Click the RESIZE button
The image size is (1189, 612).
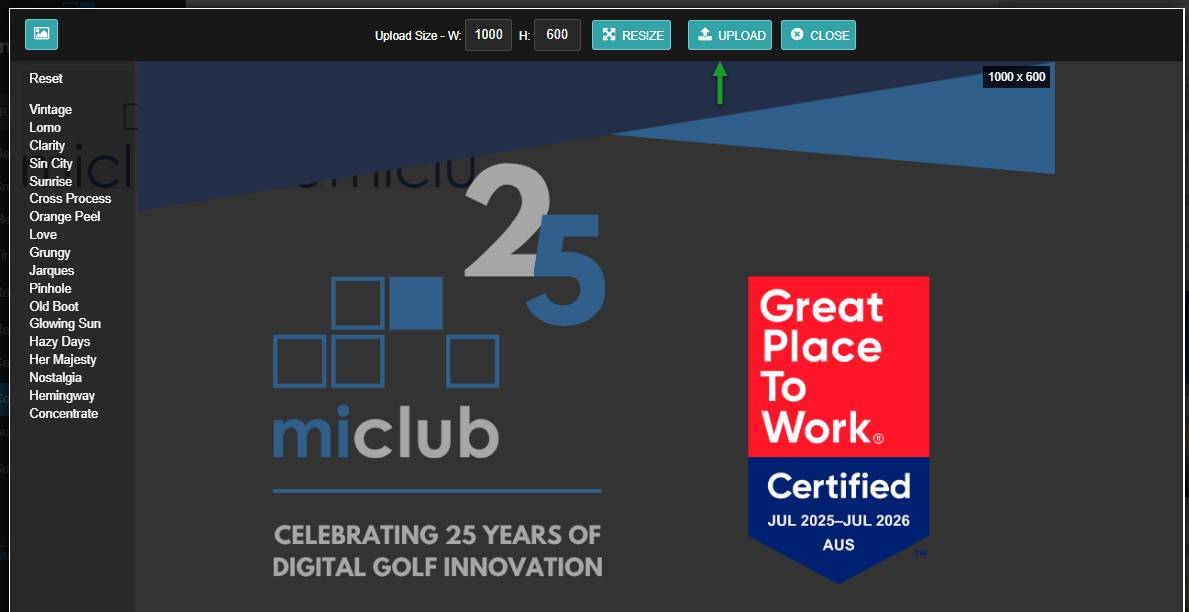pyautogui.click(x=631, y=35)
